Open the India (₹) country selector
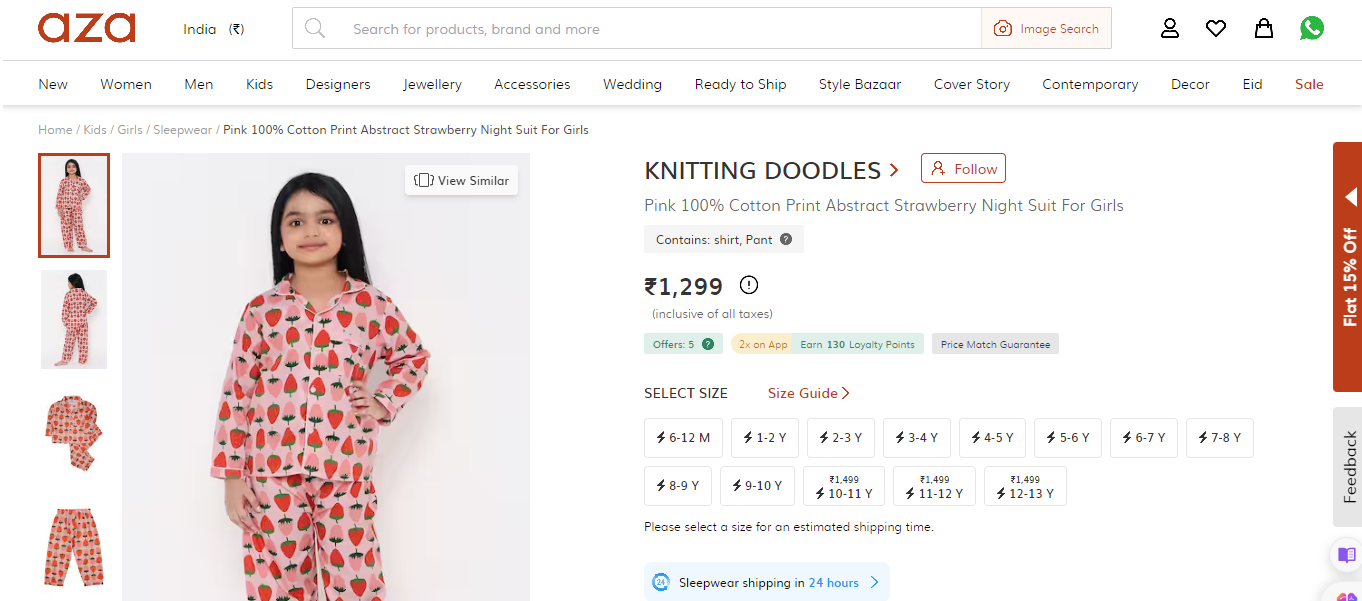Screen dimensions: 1362x601 pos(213,29)
